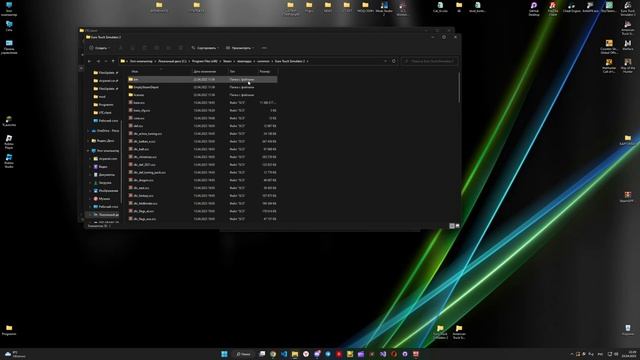Click the Explorer forward arrow
640x360 pixels.
[x=98, y=61]
